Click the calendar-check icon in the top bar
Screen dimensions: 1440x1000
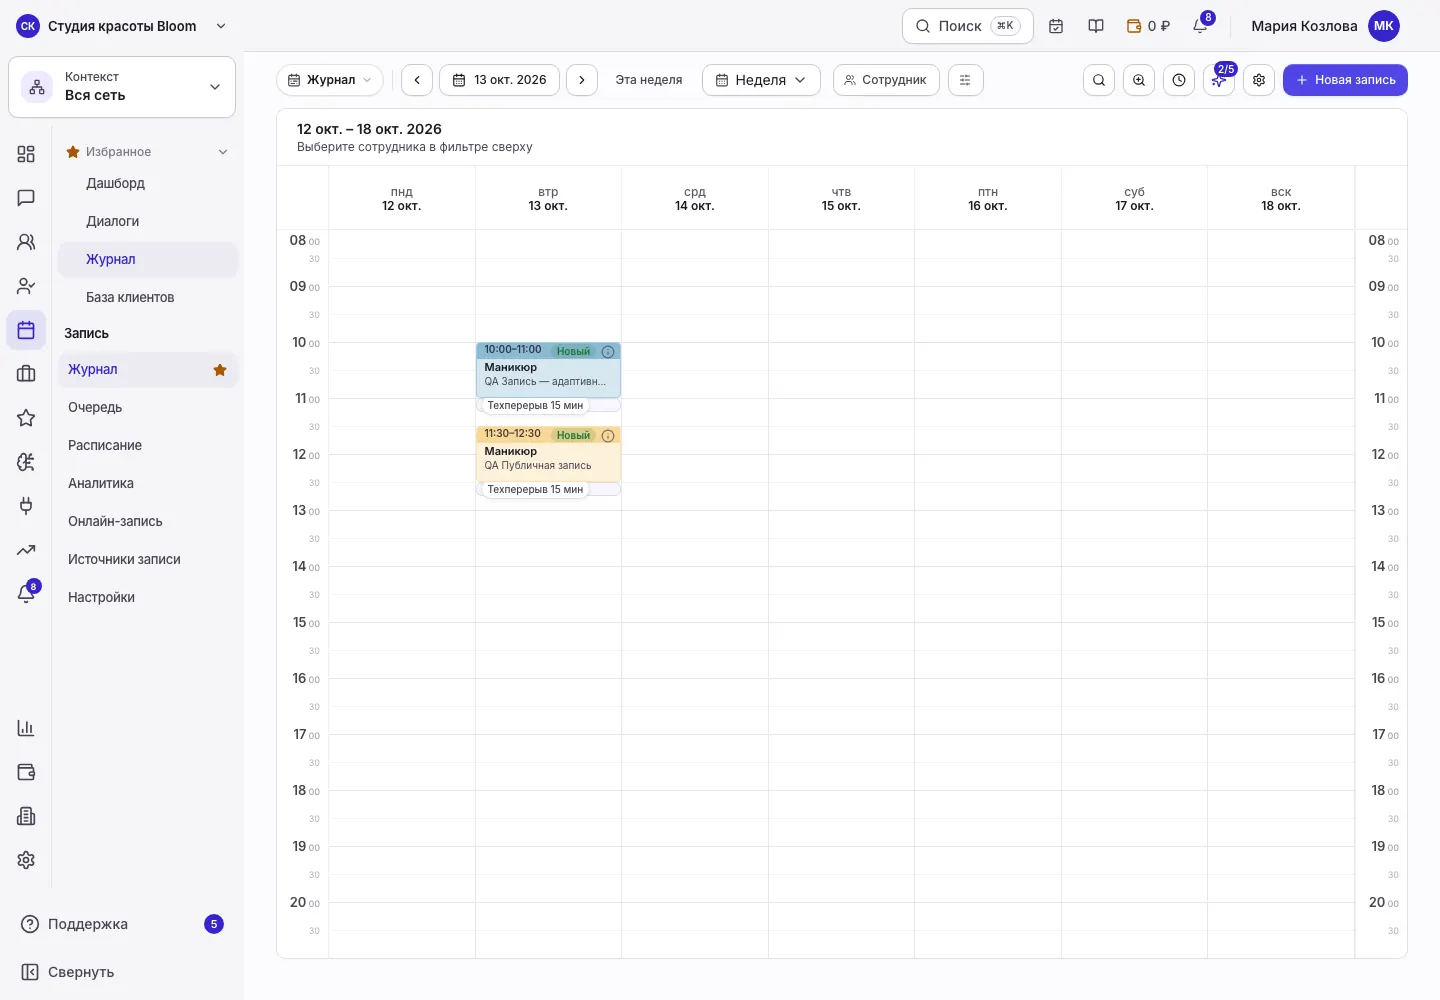pyautogui.click(x=1056, y=26)
